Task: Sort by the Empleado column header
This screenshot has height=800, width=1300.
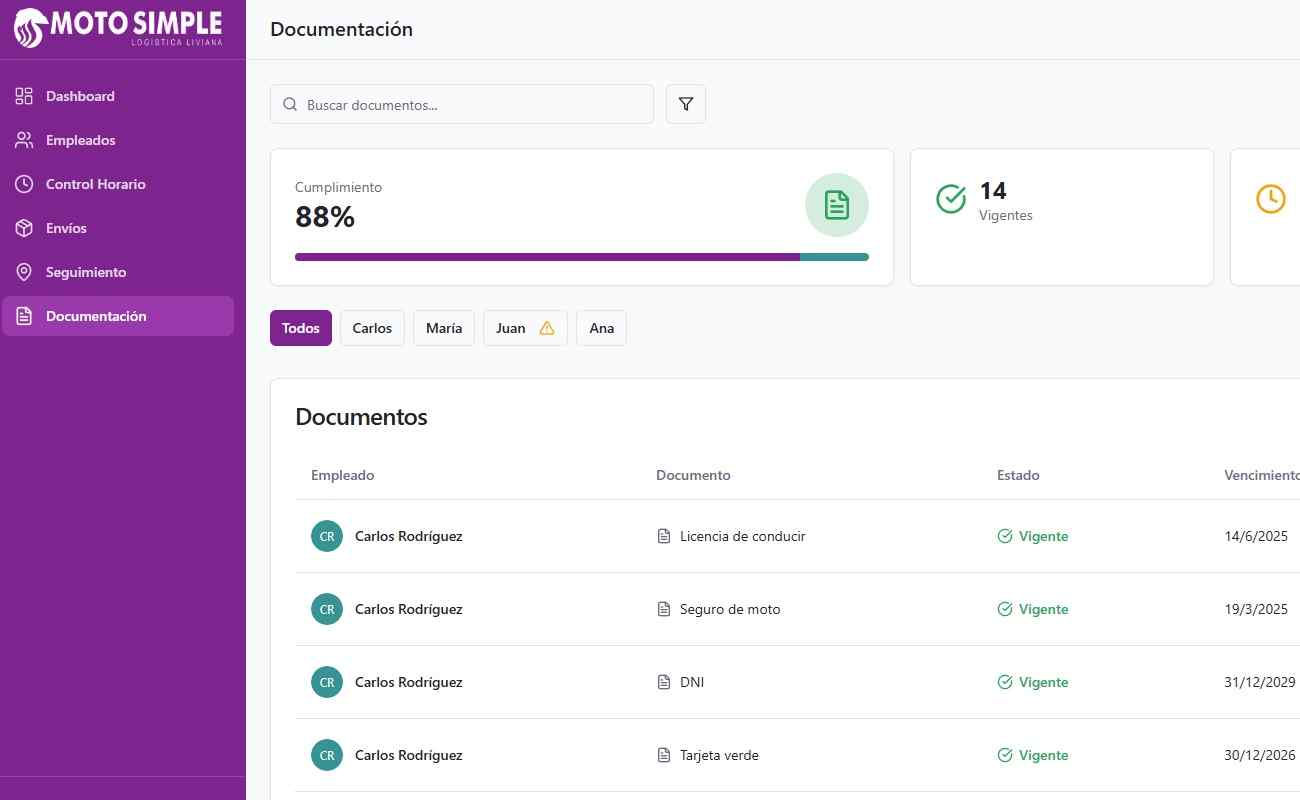Action: tap(343, 475)
